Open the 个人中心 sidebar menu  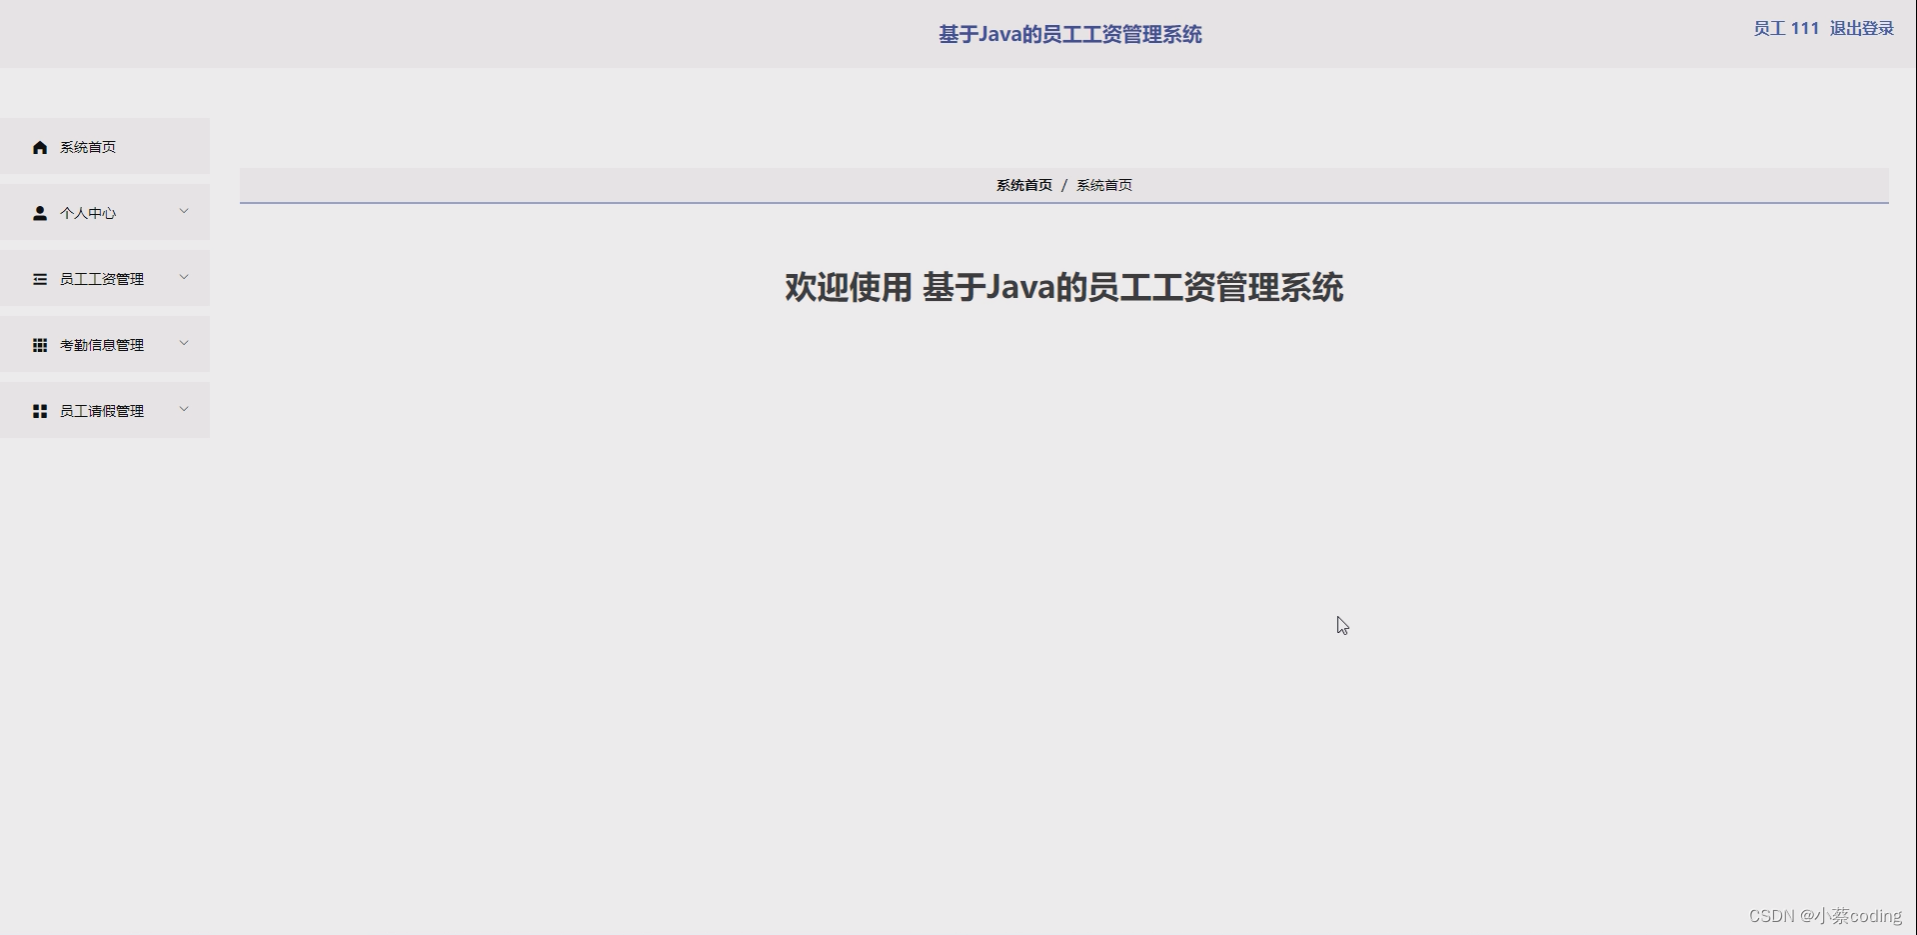(105, 212)
